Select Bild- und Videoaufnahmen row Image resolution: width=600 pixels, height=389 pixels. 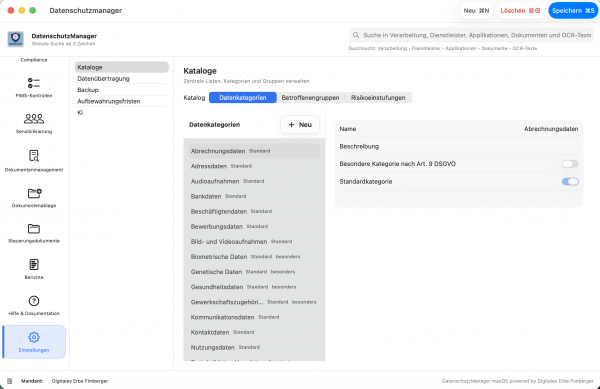coord(254,242)
